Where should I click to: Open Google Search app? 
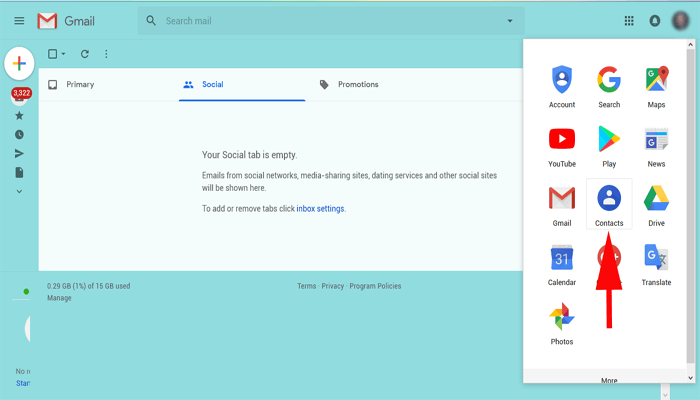[609, 87]
